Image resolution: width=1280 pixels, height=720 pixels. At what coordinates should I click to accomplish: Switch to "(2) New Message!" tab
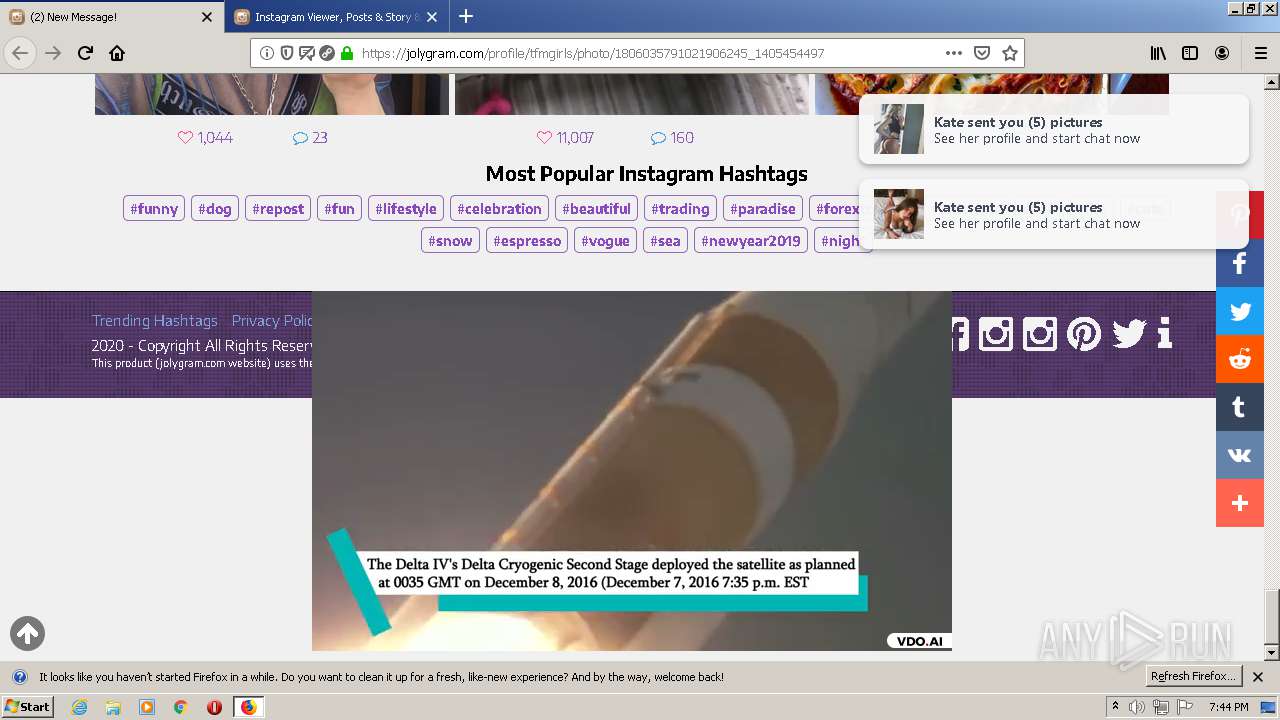click(111, 17)
